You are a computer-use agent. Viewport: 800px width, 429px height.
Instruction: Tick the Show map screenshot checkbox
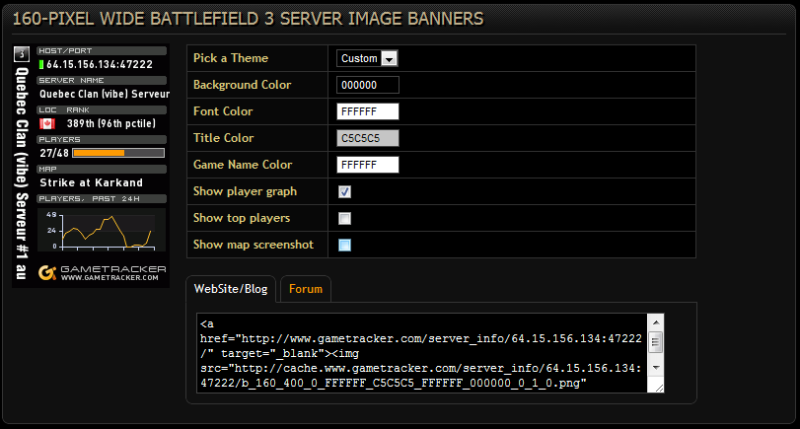pos(345,245)
